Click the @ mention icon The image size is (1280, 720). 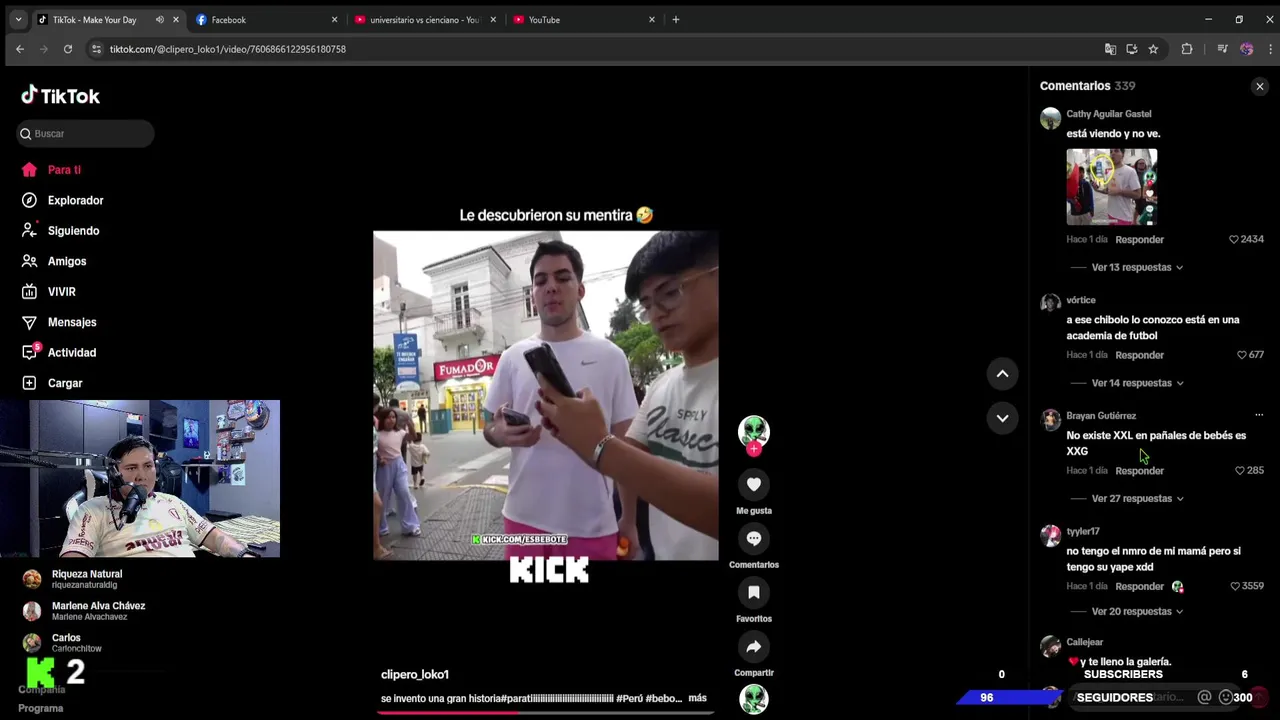pos(1204,698)
